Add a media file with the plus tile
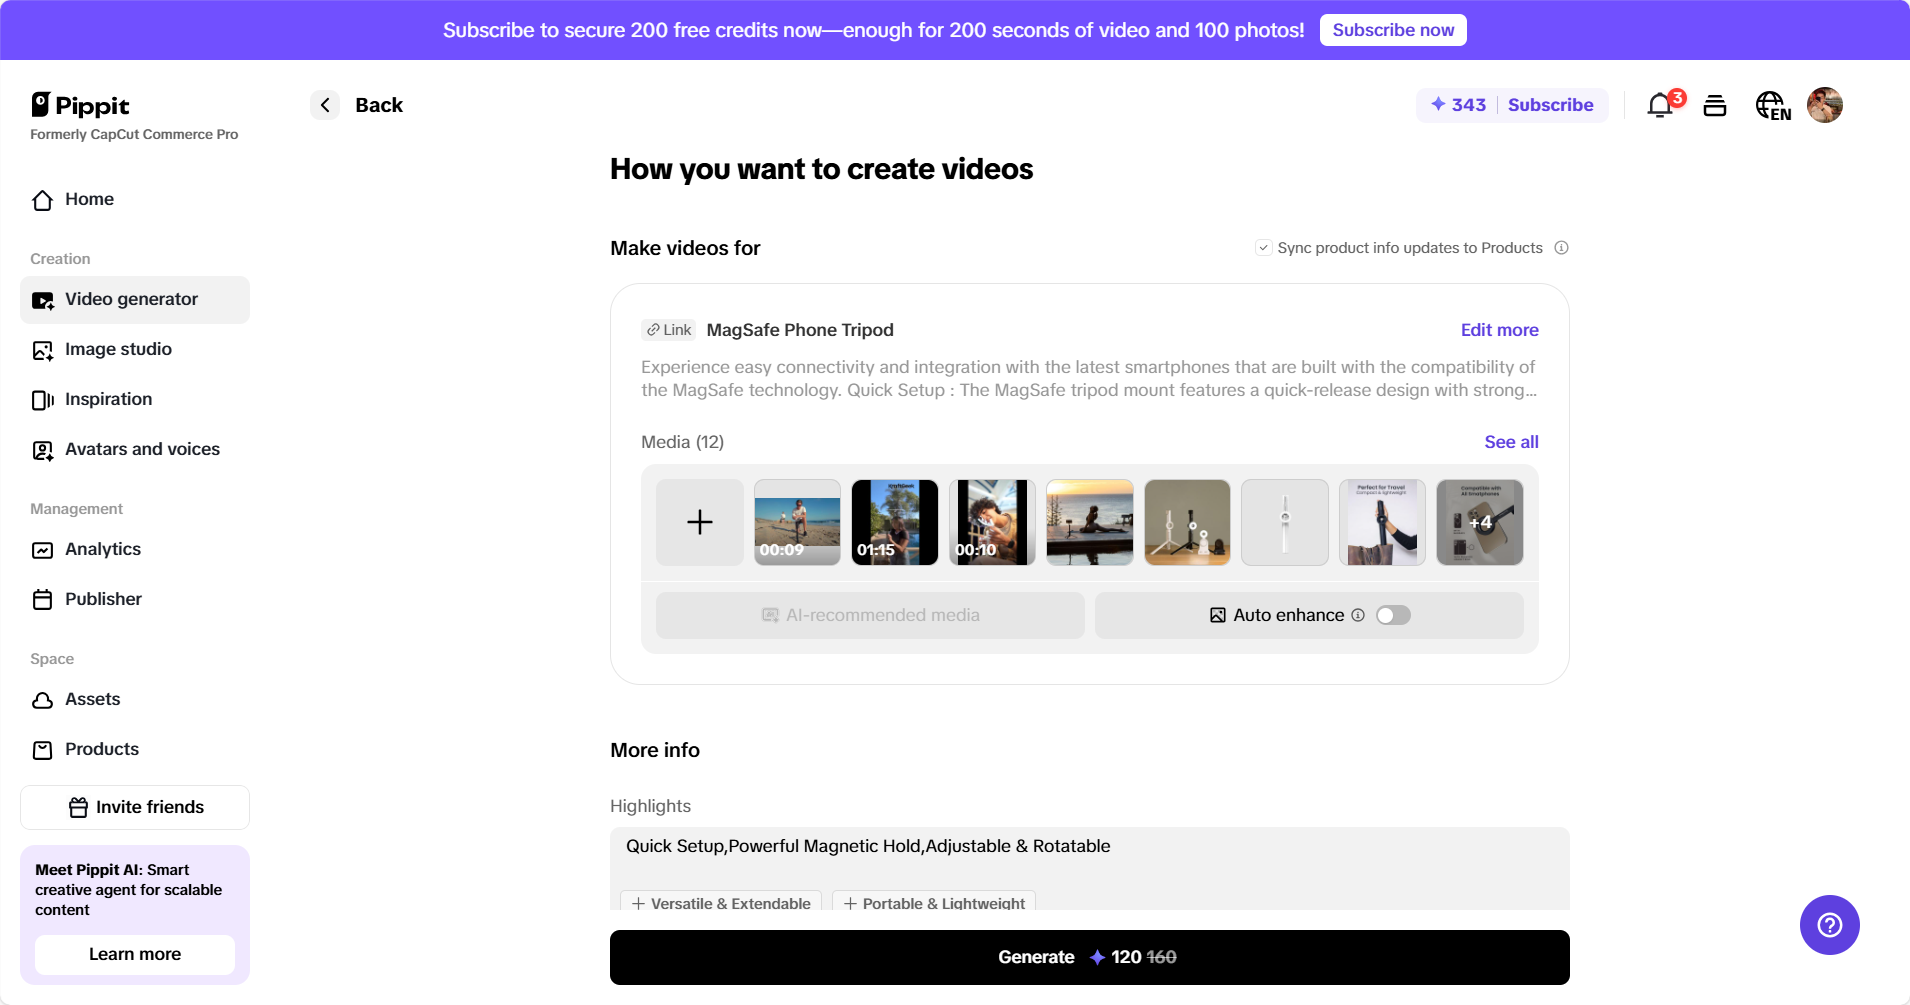The image size is (1910, 1005). (x=699, y=522)
